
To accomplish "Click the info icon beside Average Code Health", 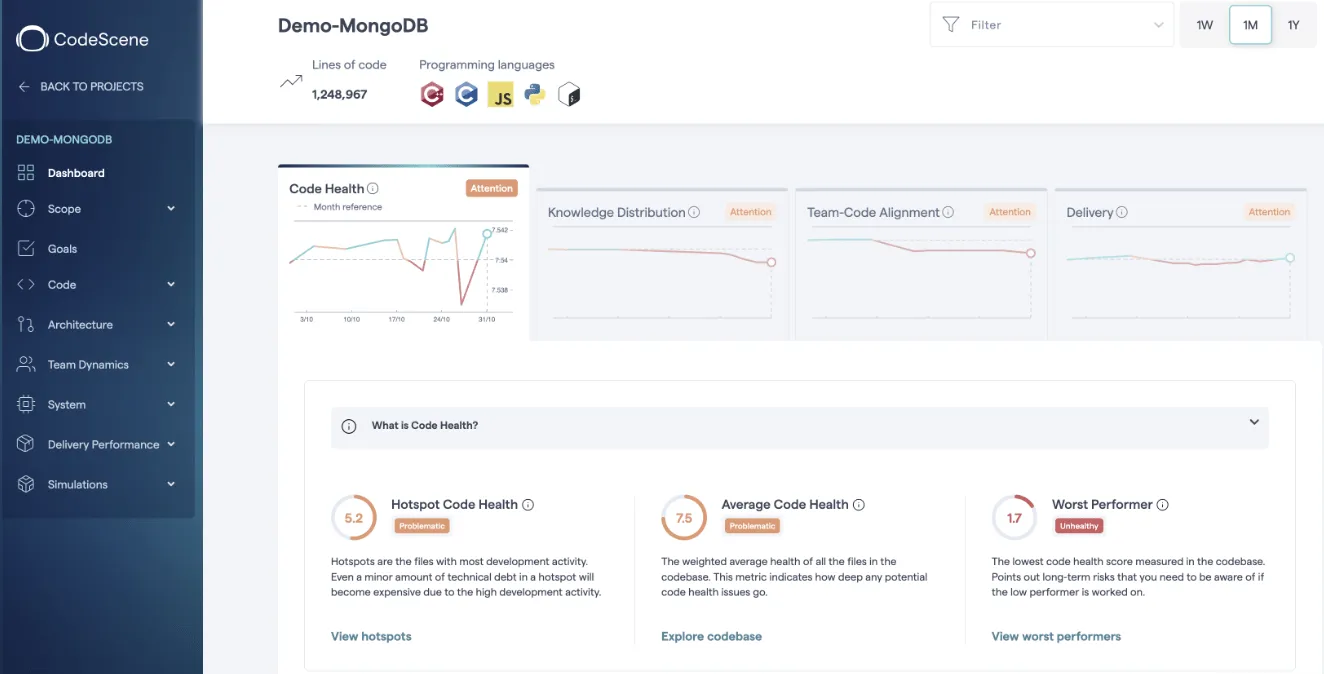I will pyautogui.click(x=859, y=505).
